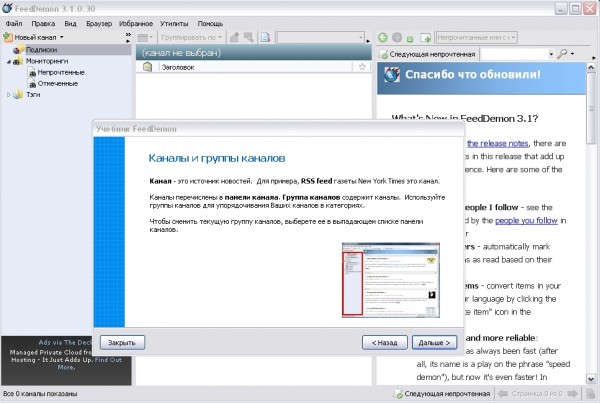The height and width of the screenshot is (403, 600).
Task: Open the Правка menu
Action: pos(43,24)
